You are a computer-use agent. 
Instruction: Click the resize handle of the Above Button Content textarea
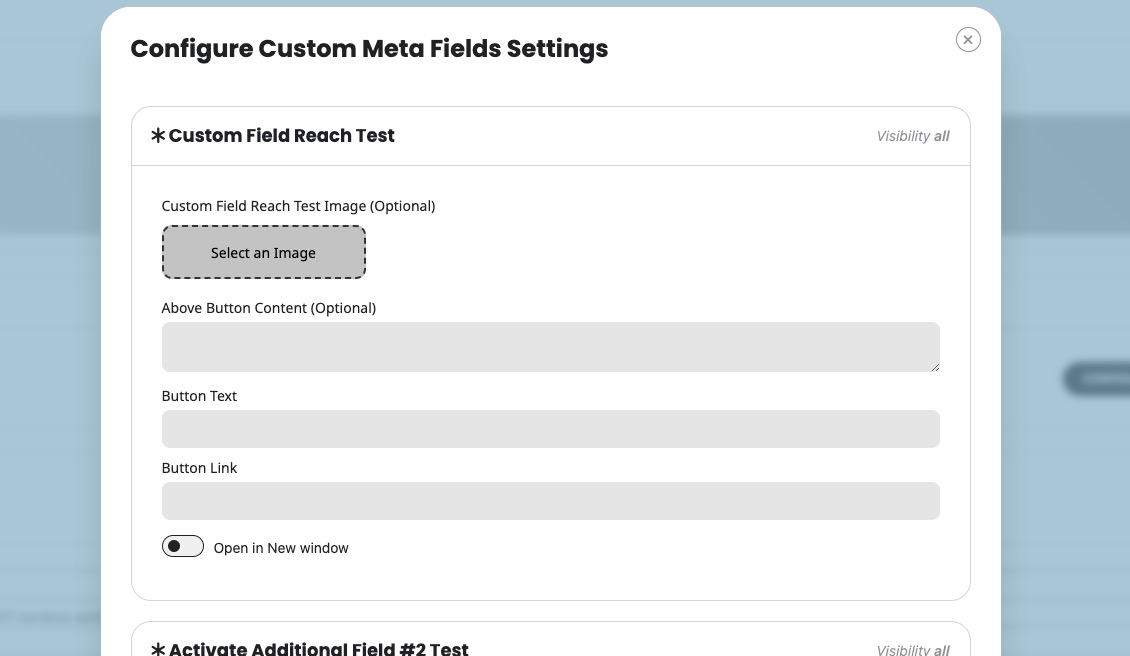(935, 367)
